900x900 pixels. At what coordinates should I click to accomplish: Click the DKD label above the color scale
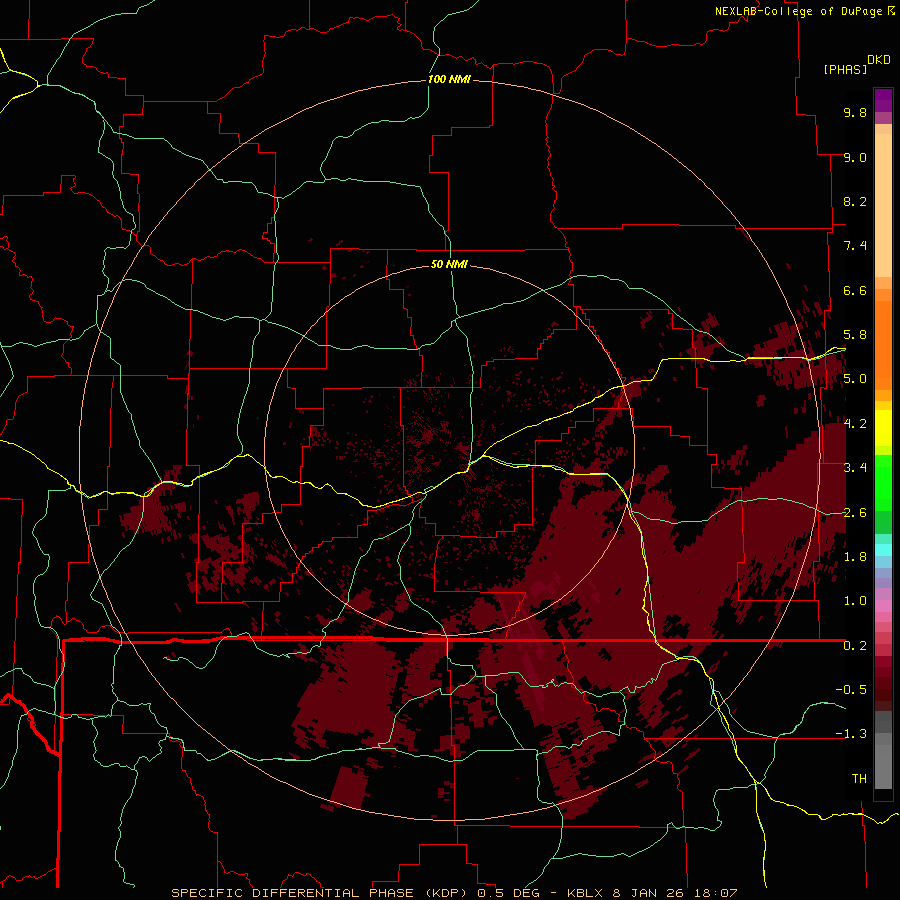878,60
